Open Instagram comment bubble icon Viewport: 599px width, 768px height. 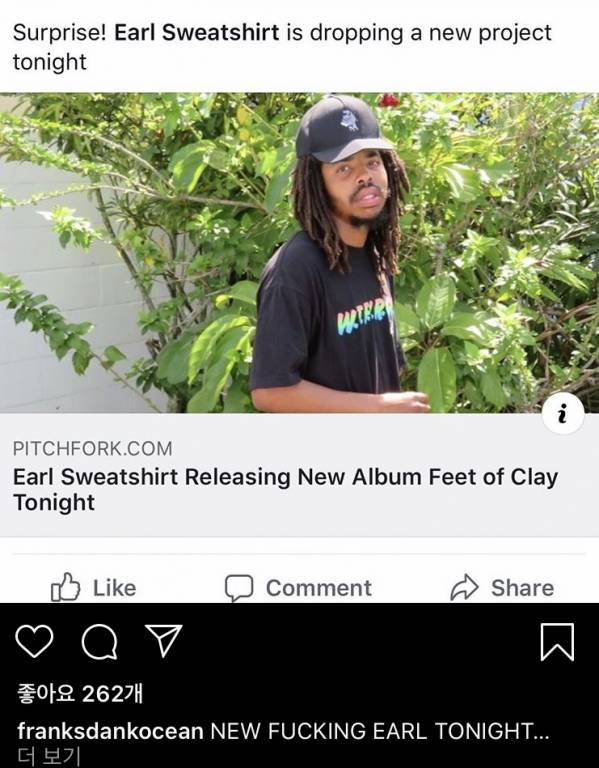99,642
